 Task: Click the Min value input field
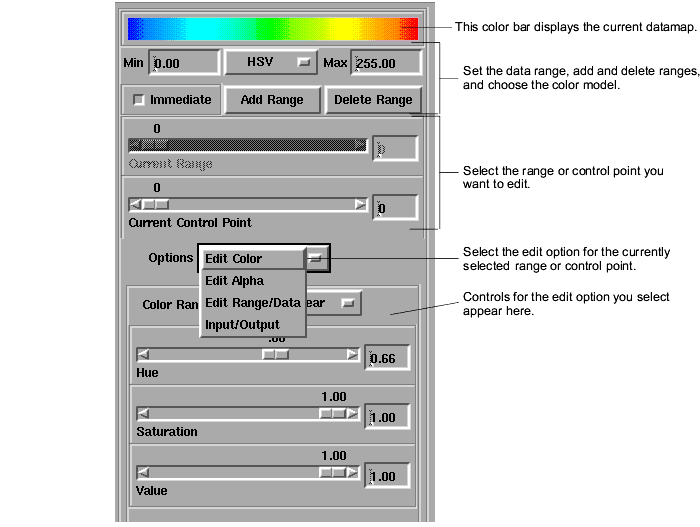tap(184, 63)
